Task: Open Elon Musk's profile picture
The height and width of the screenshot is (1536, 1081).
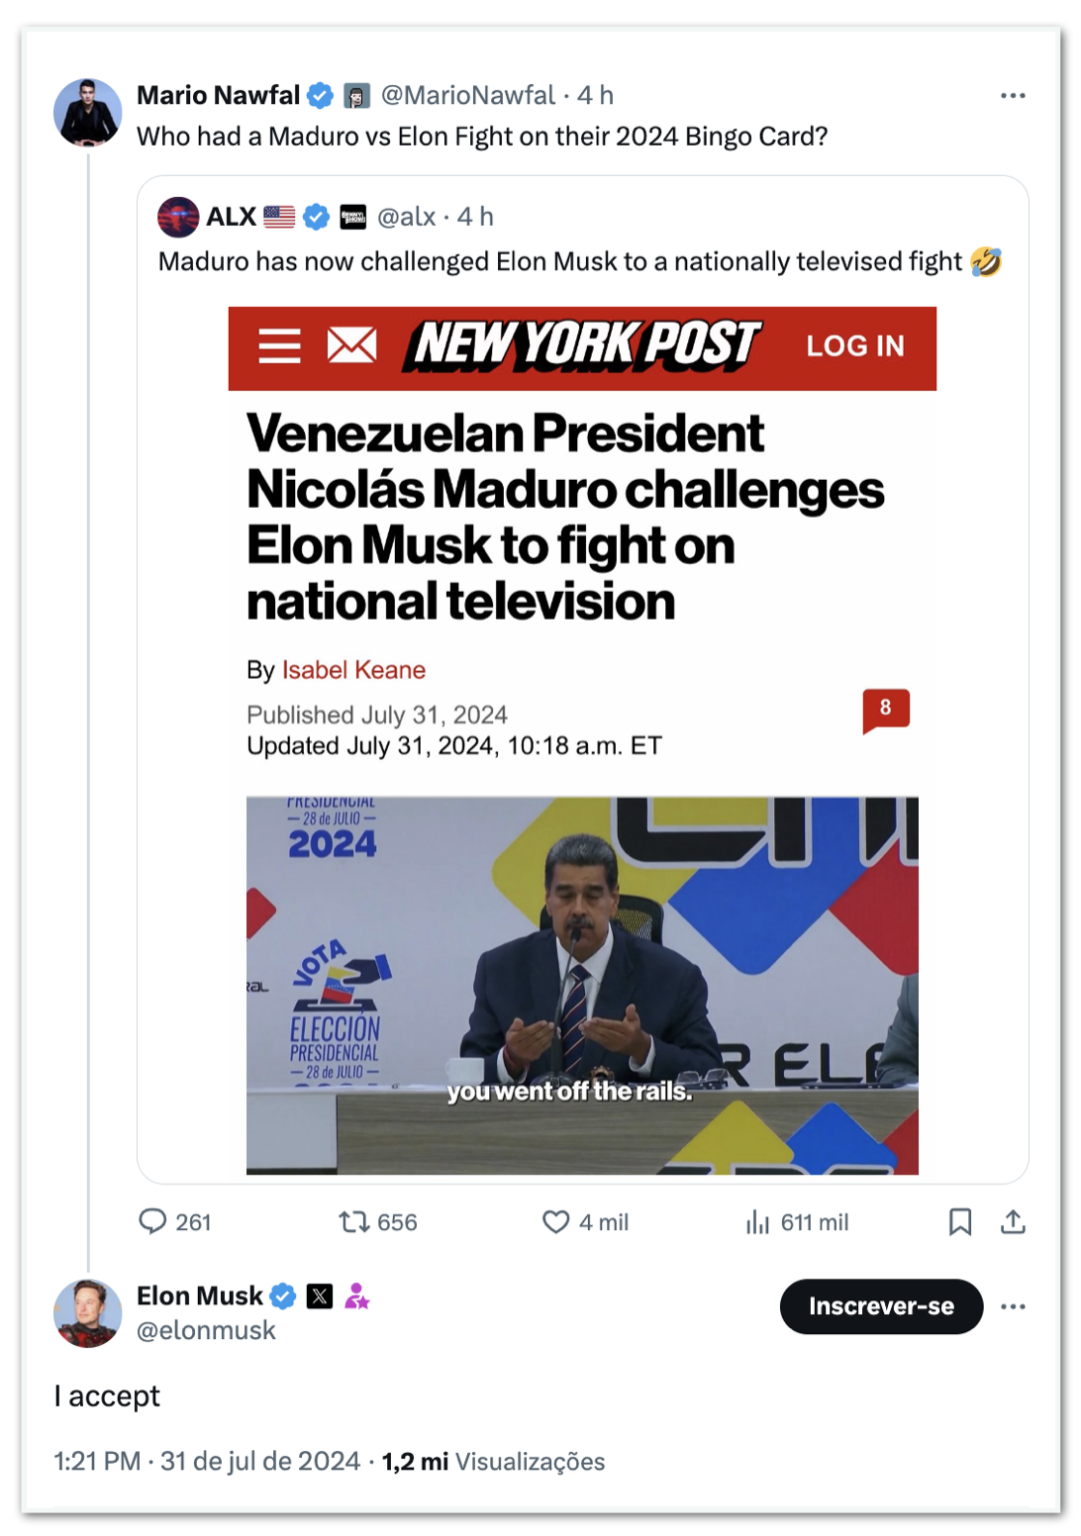Action: [88, 1312]
